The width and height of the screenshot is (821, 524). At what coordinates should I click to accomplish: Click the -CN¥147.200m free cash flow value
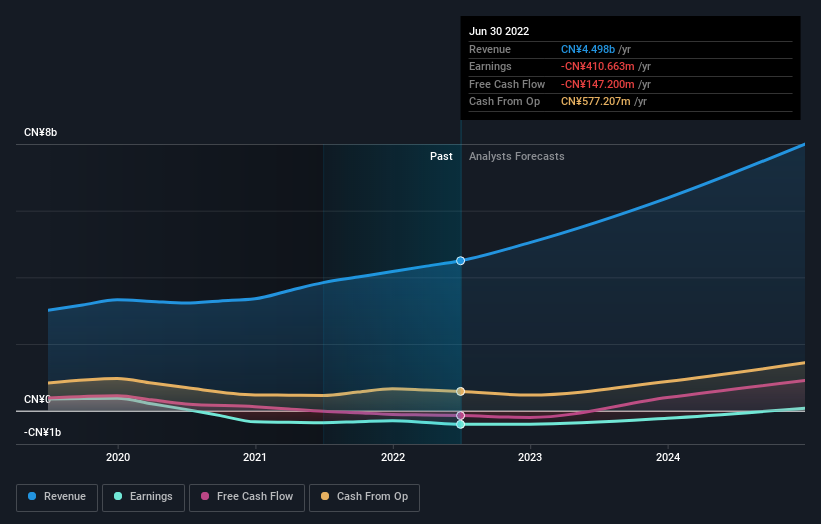[597, 84]
